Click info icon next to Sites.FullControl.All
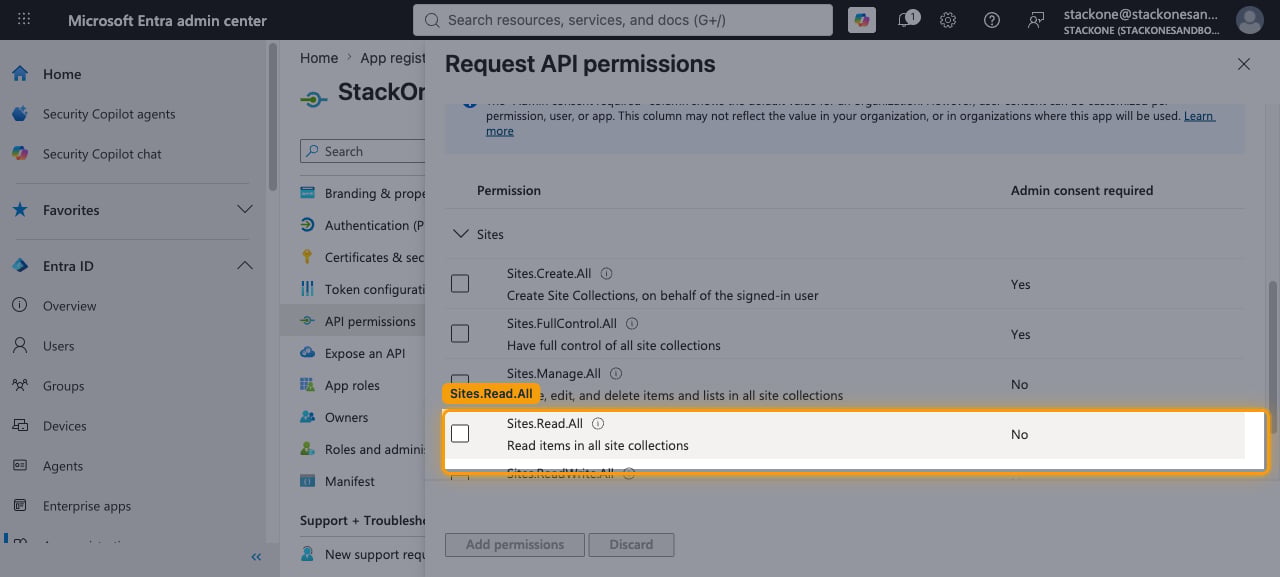 [x=632, y=323]
